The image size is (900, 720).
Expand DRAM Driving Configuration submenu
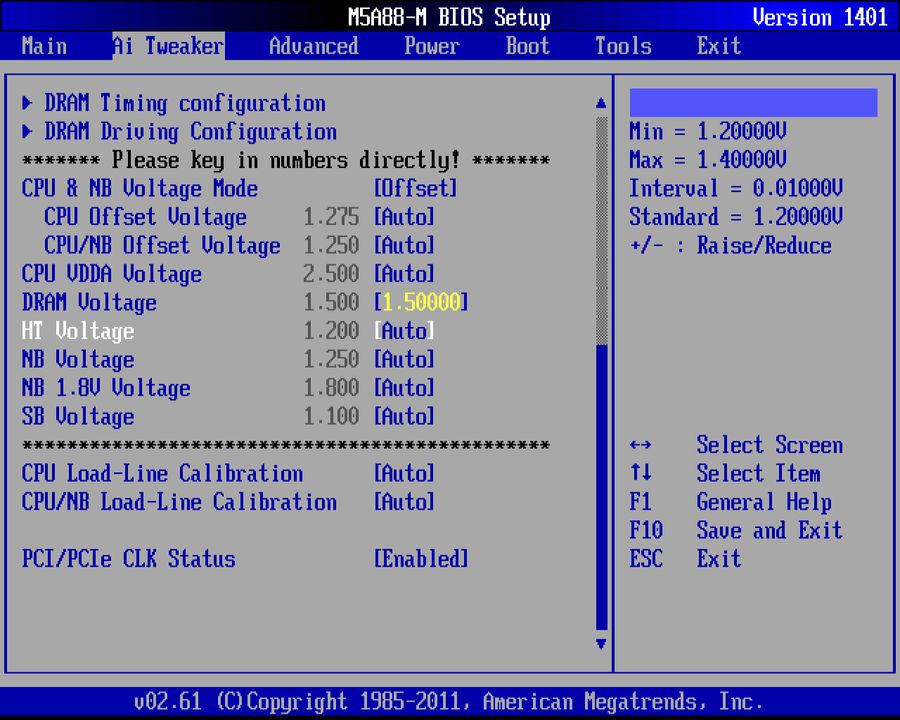click(191, 131)
